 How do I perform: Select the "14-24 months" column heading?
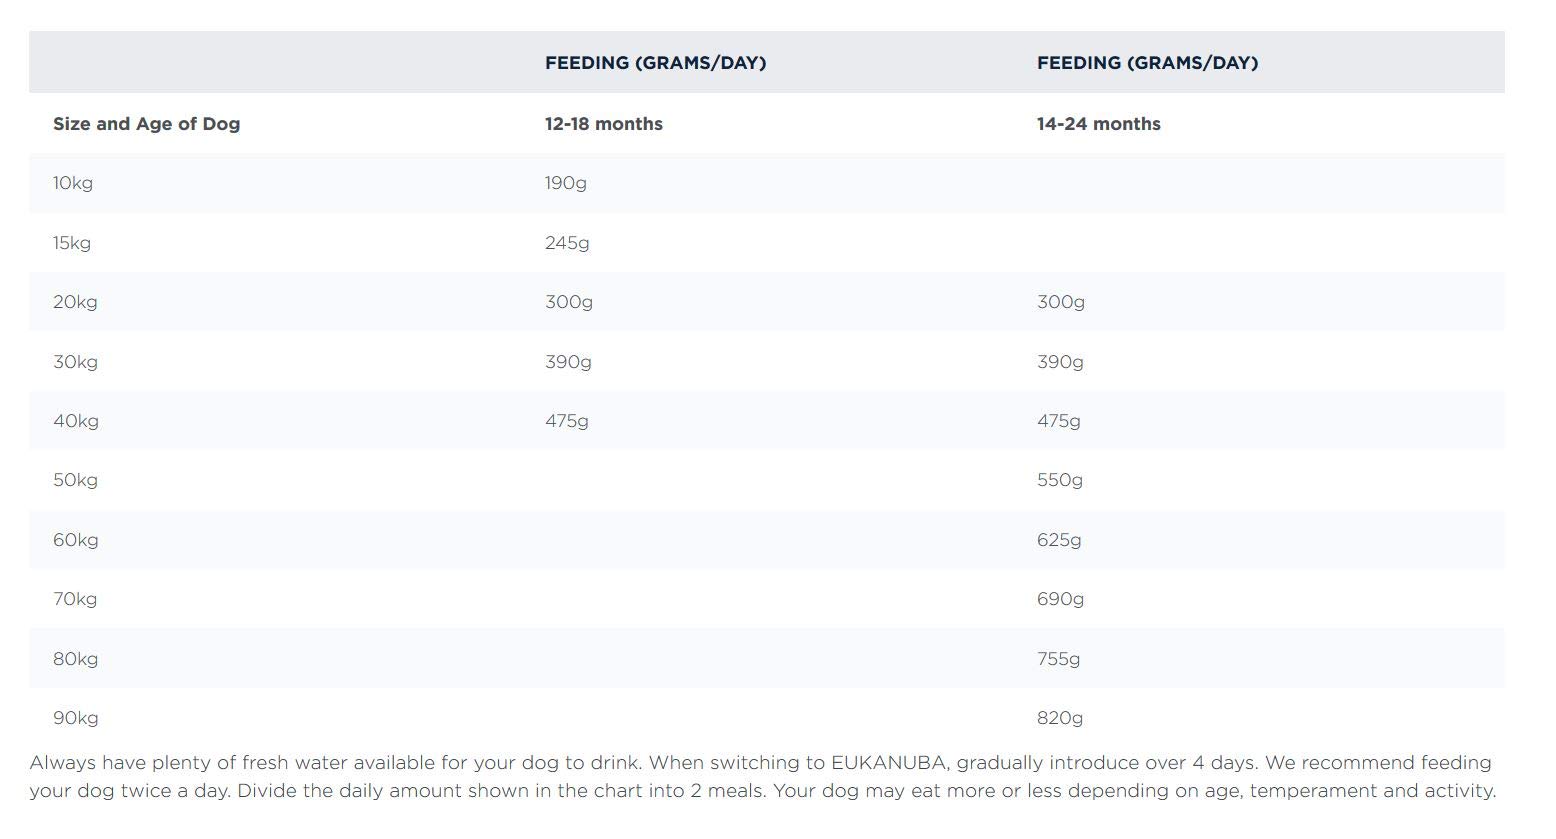click(x=1098, y=124)
